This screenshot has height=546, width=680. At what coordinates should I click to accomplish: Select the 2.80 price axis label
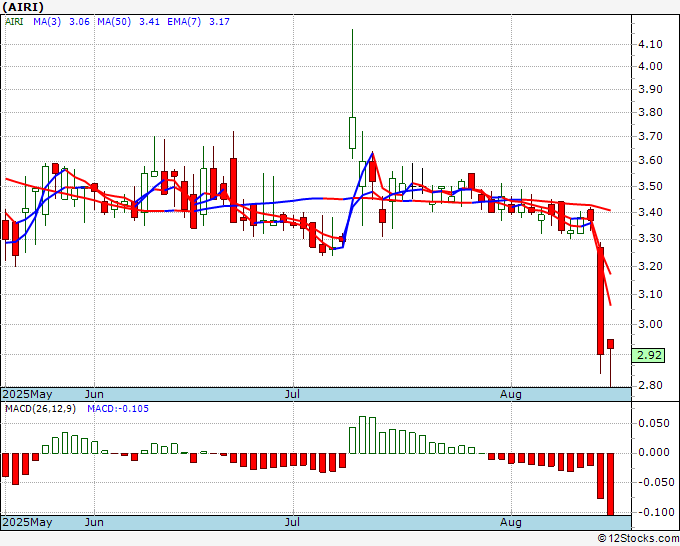pos(650,385)
